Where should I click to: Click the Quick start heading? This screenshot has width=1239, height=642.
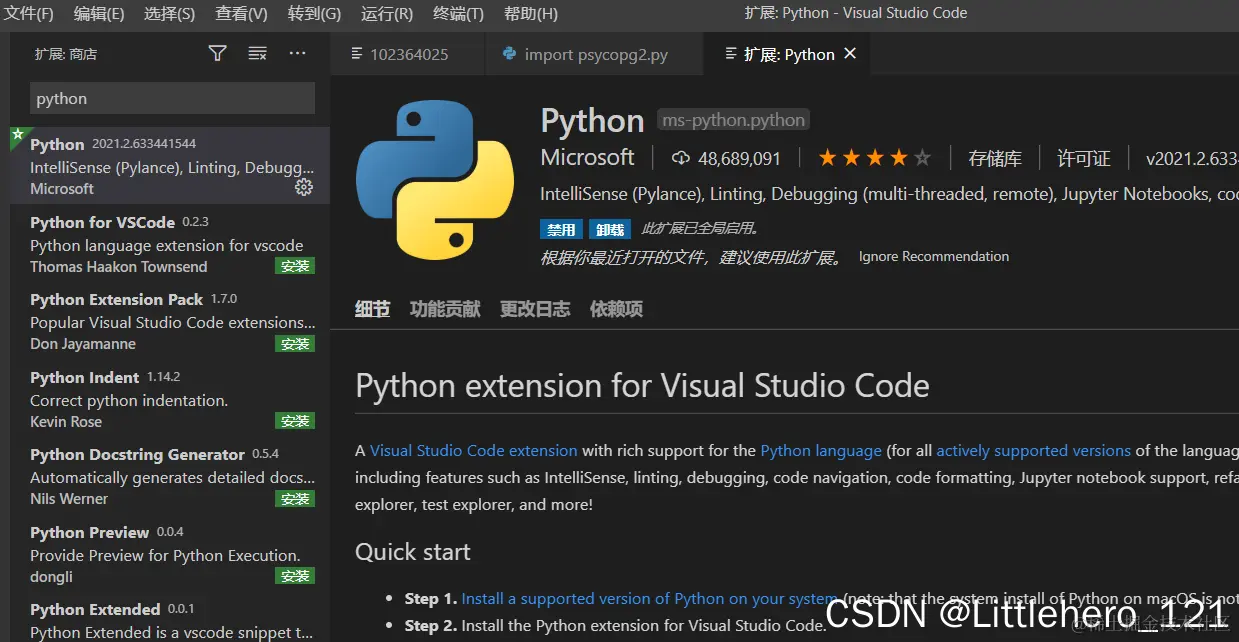(x=413, y=552)
